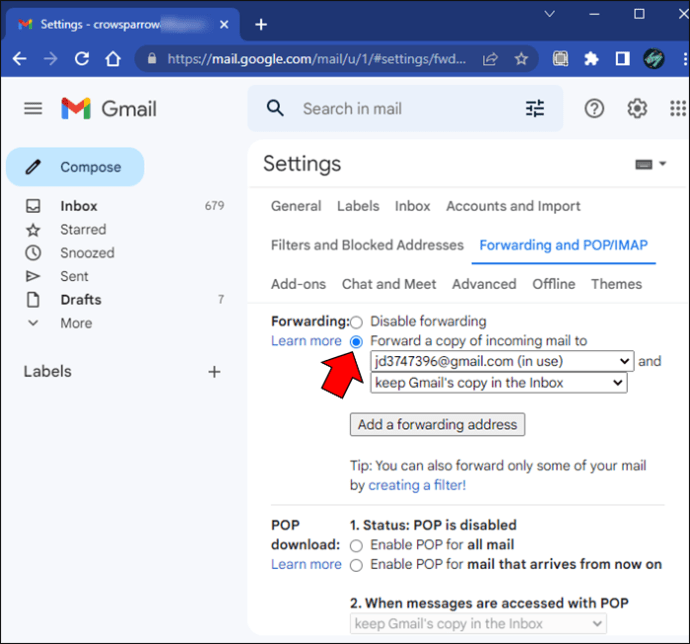Viewport: 690px width, 644px height.
Task: Select the Disable forwarding radio button
Action: click(x=357, y=322)
